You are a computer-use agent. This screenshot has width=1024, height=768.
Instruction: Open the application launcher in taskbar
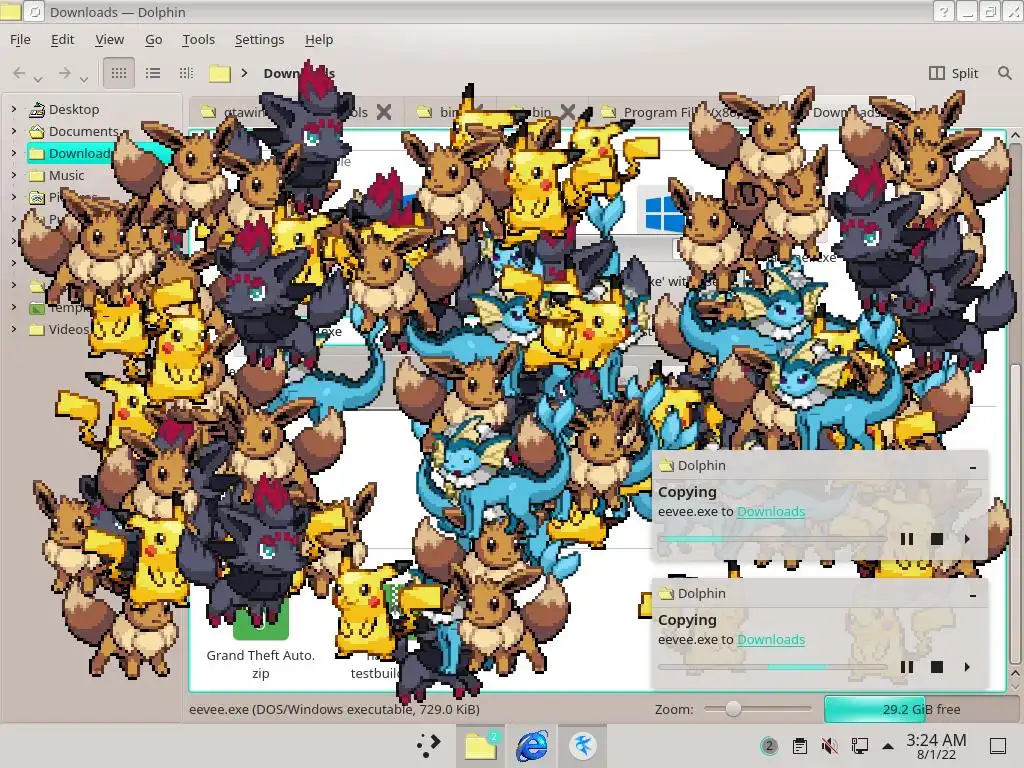pos(429,745)
